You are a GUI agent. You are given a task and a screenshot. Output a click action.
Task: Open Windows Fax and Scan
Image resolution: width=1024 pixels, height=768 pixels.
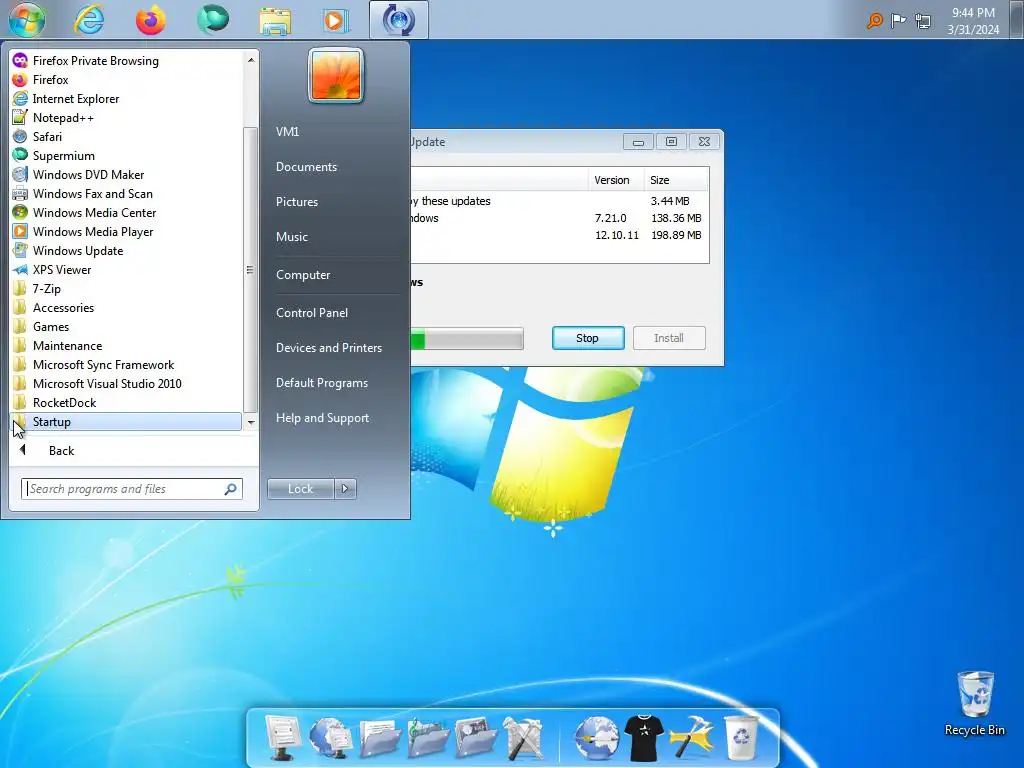126,193
